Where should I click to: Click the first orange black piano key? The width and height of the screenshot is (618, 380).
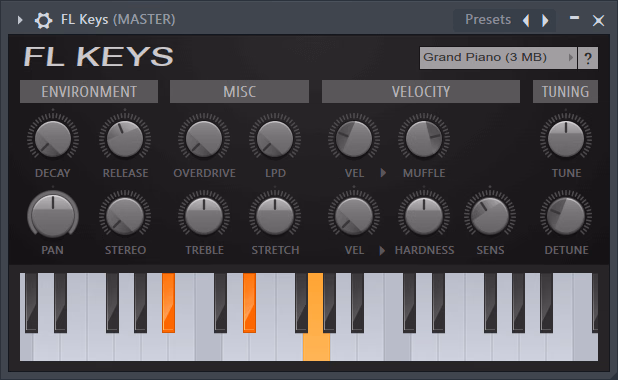click(x=168, y=303)
